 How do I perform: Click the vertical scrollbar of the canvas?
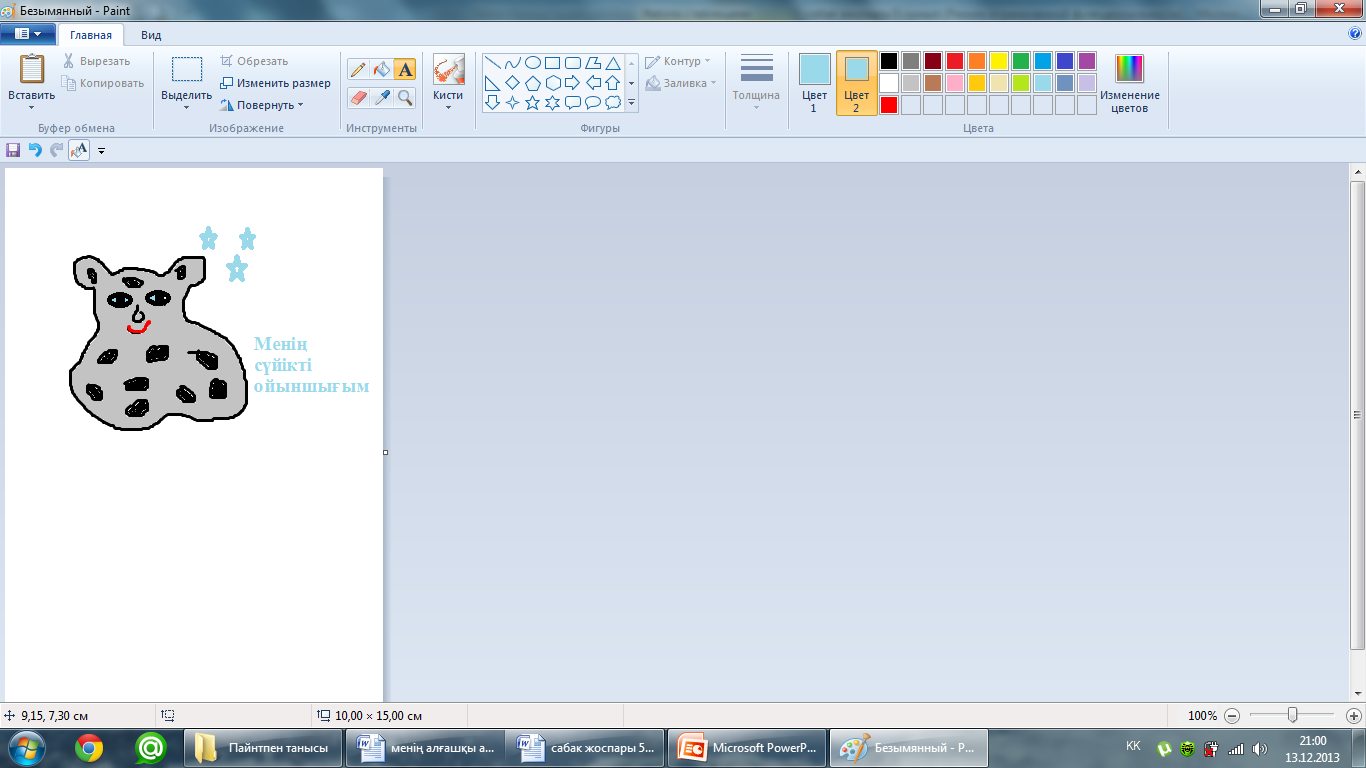point(1358,415)
